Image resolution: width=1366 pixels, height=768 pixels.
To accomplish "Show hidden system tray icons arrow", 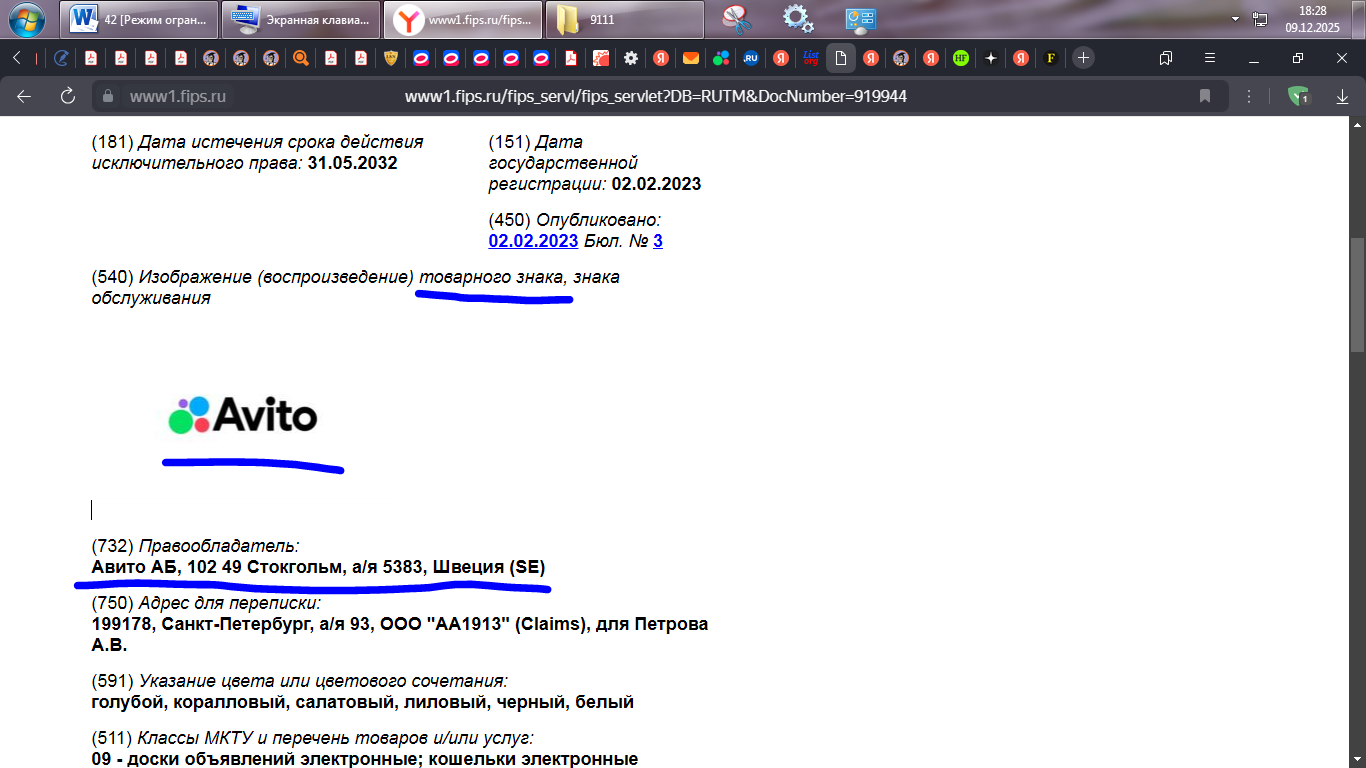I will [1235, 19].
